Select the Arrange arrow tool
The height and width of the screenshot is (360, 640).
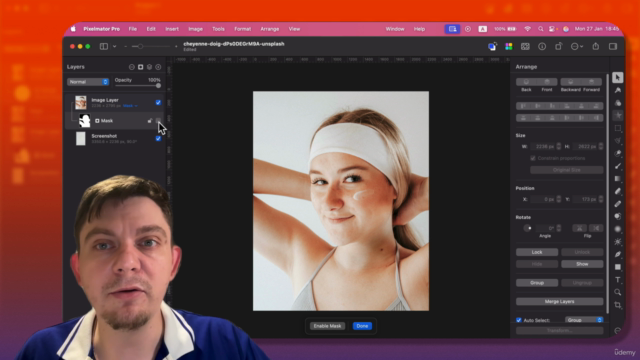point(618,77)
